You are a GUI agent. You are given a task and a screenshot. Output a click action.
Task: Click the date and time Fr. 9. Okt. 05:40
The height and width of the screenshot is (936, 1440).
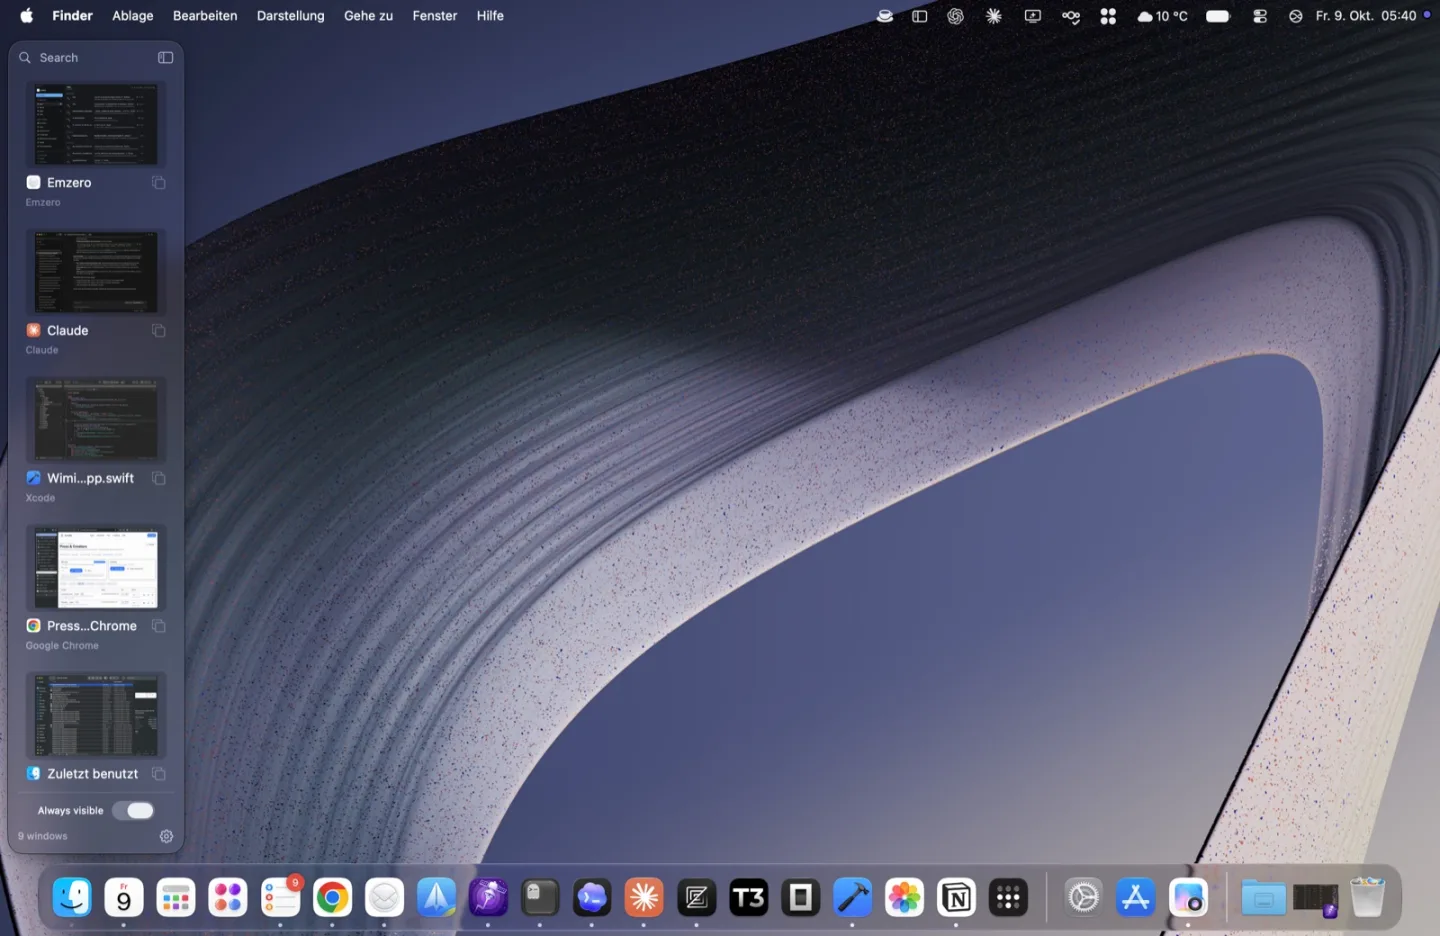click(x=1366, y=16)
